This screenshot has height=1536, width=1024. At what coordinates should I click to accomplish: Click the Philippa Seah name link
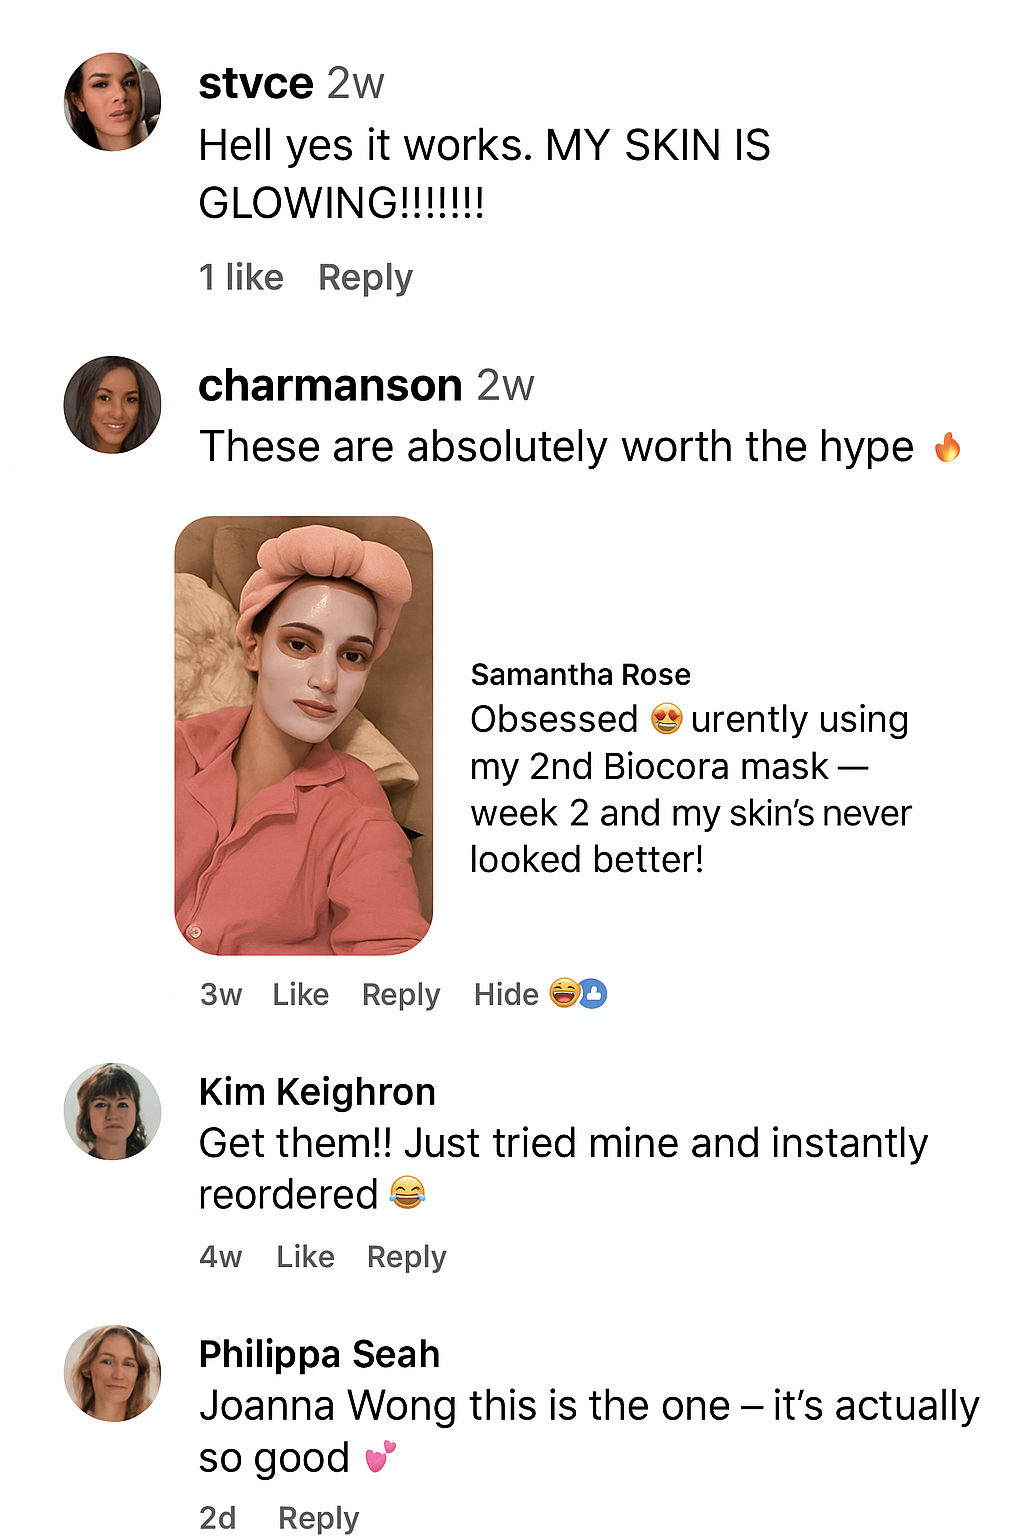tap(319, 1354)
